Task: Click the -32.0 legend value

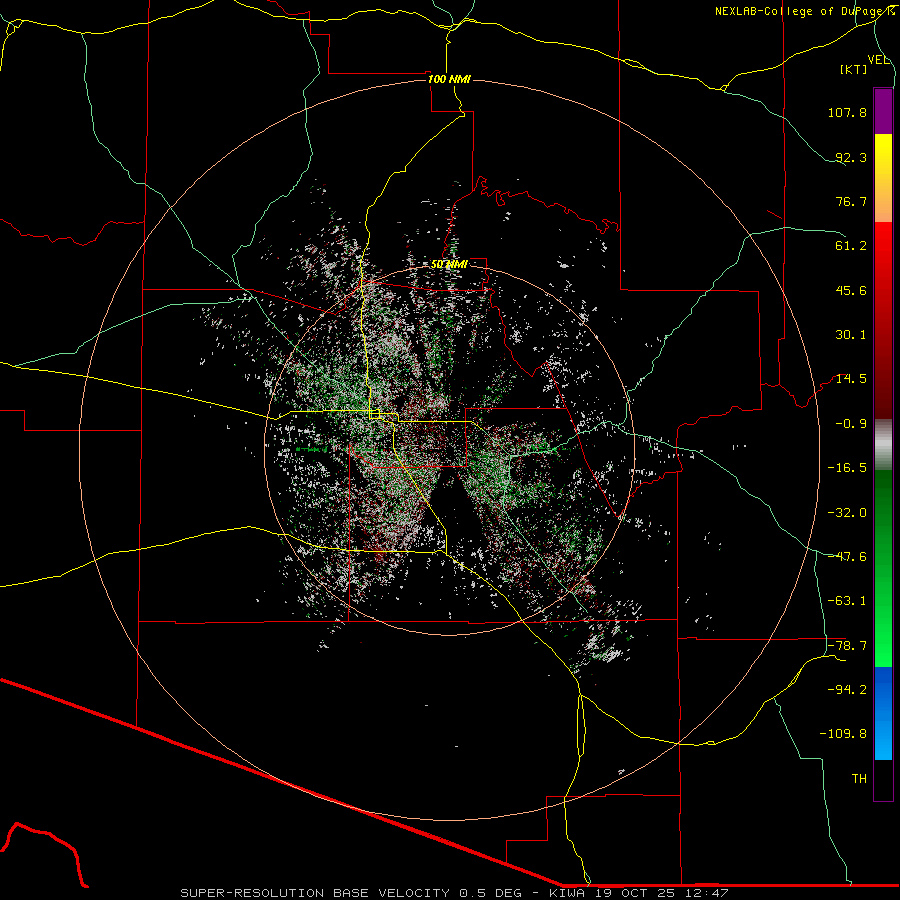Action: click(x=847, y=513)
